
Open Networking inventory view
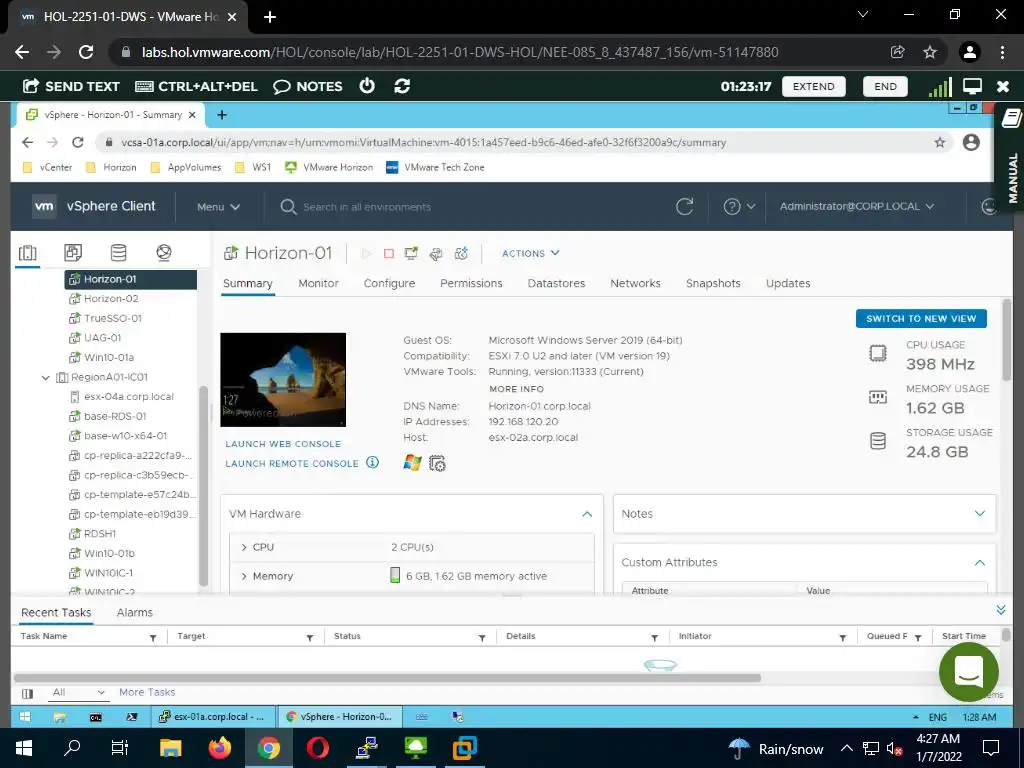(164, 253)
